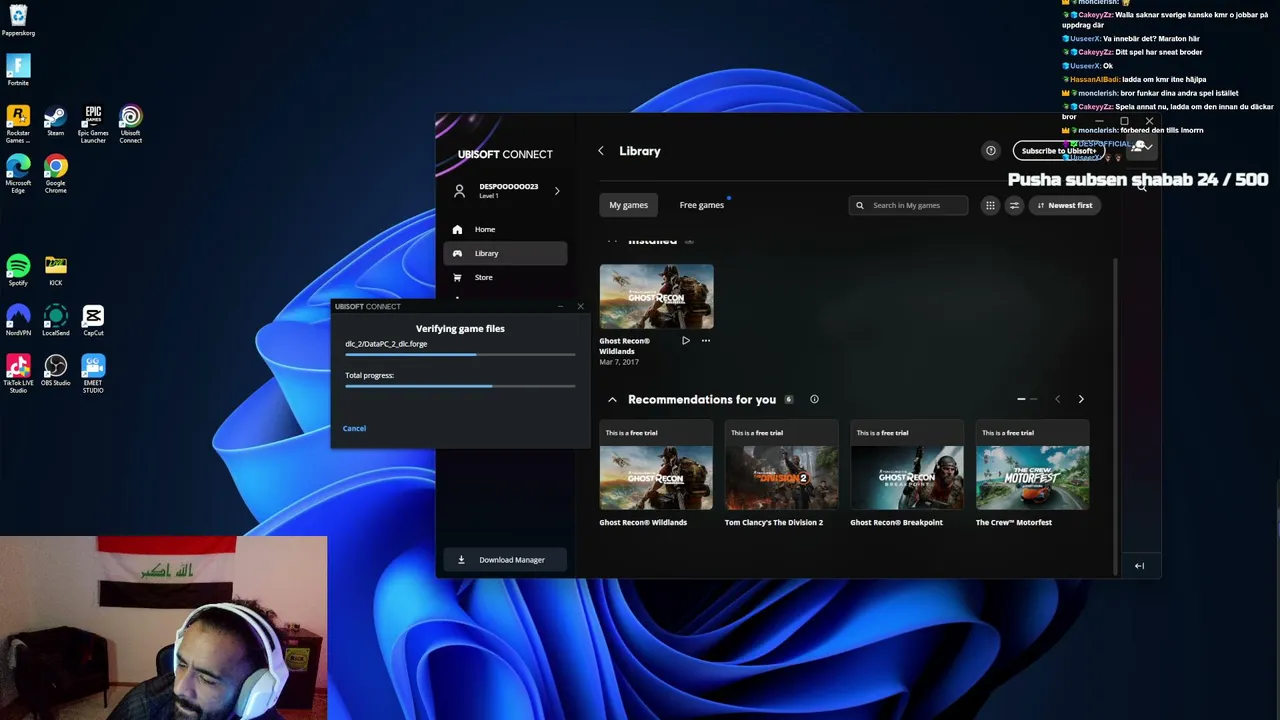Switch to the My games tab
Image resolution: width=1280 pixels, height=720 pixels.
pyautogui.click(x=629, y=205)
